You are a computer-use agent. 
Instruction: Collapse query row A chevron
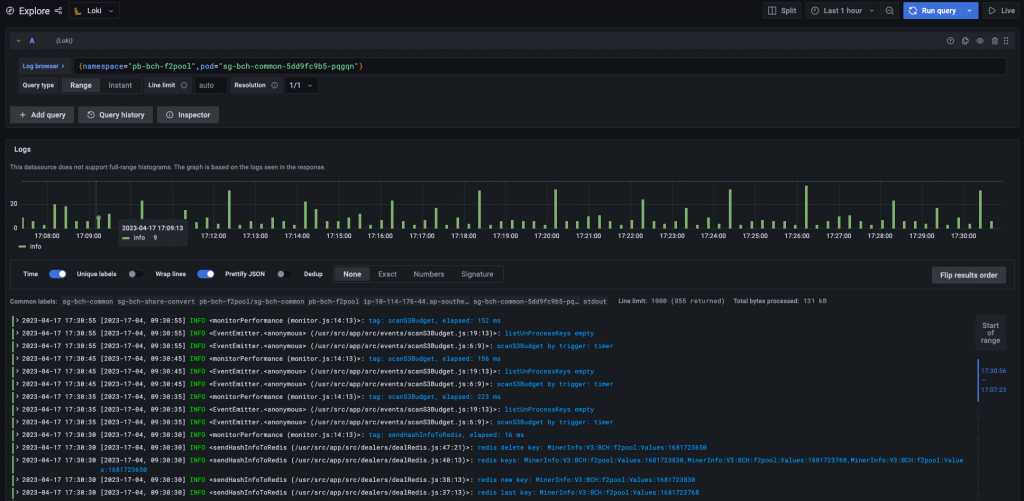click(18, 40)
